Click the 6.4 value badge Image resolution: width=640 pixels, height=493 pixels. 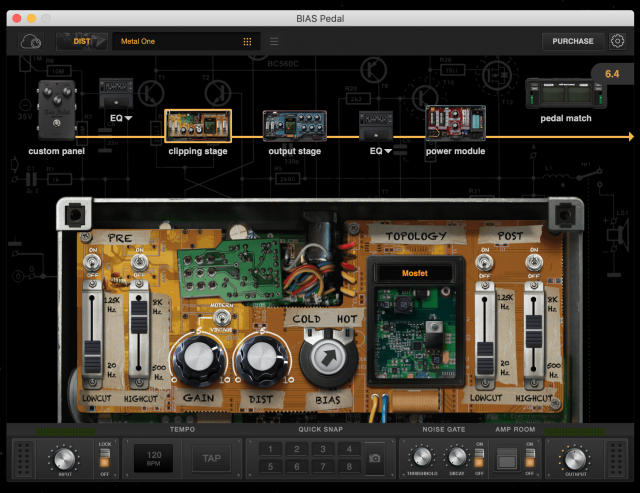click(612, 74)
